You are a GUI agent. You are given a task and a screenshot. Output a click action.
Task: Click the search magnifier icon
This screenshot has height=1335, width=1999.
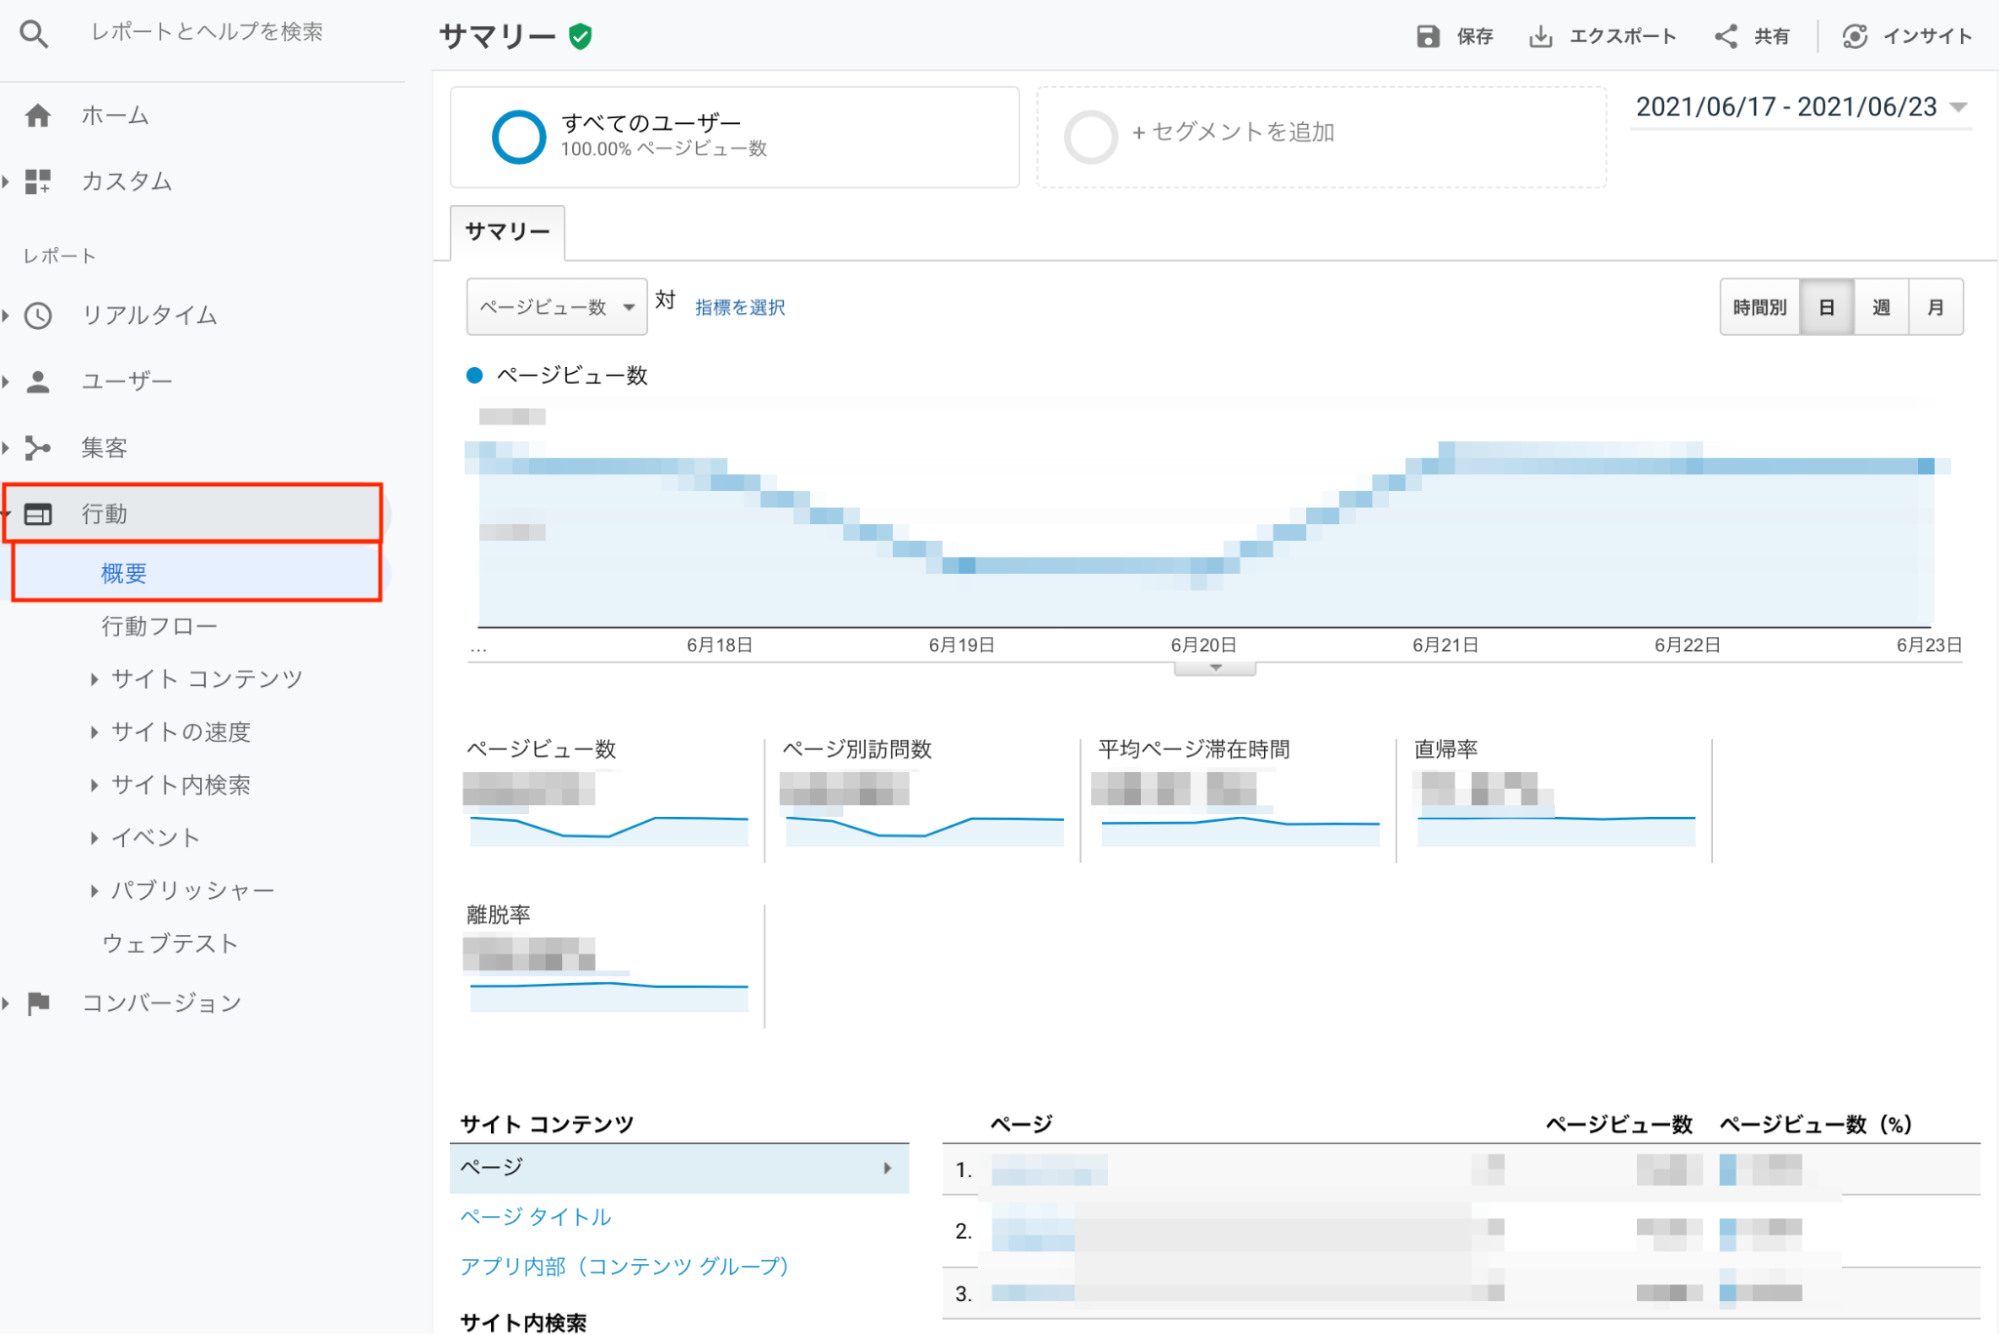point(34,34)
